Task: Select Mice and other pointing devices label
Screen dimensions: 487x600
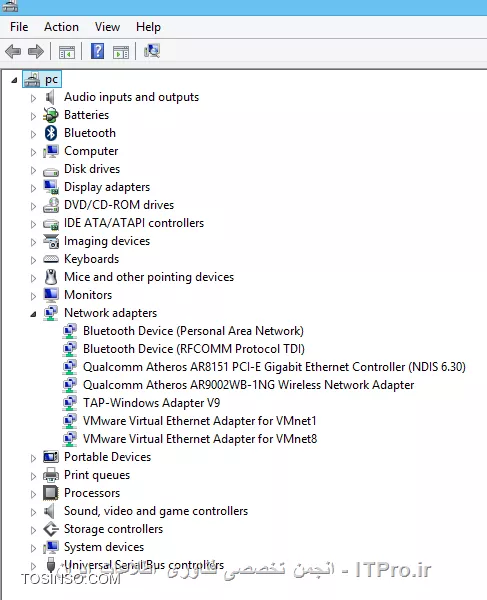Action: pyautogui.click(x=149, y=277)
